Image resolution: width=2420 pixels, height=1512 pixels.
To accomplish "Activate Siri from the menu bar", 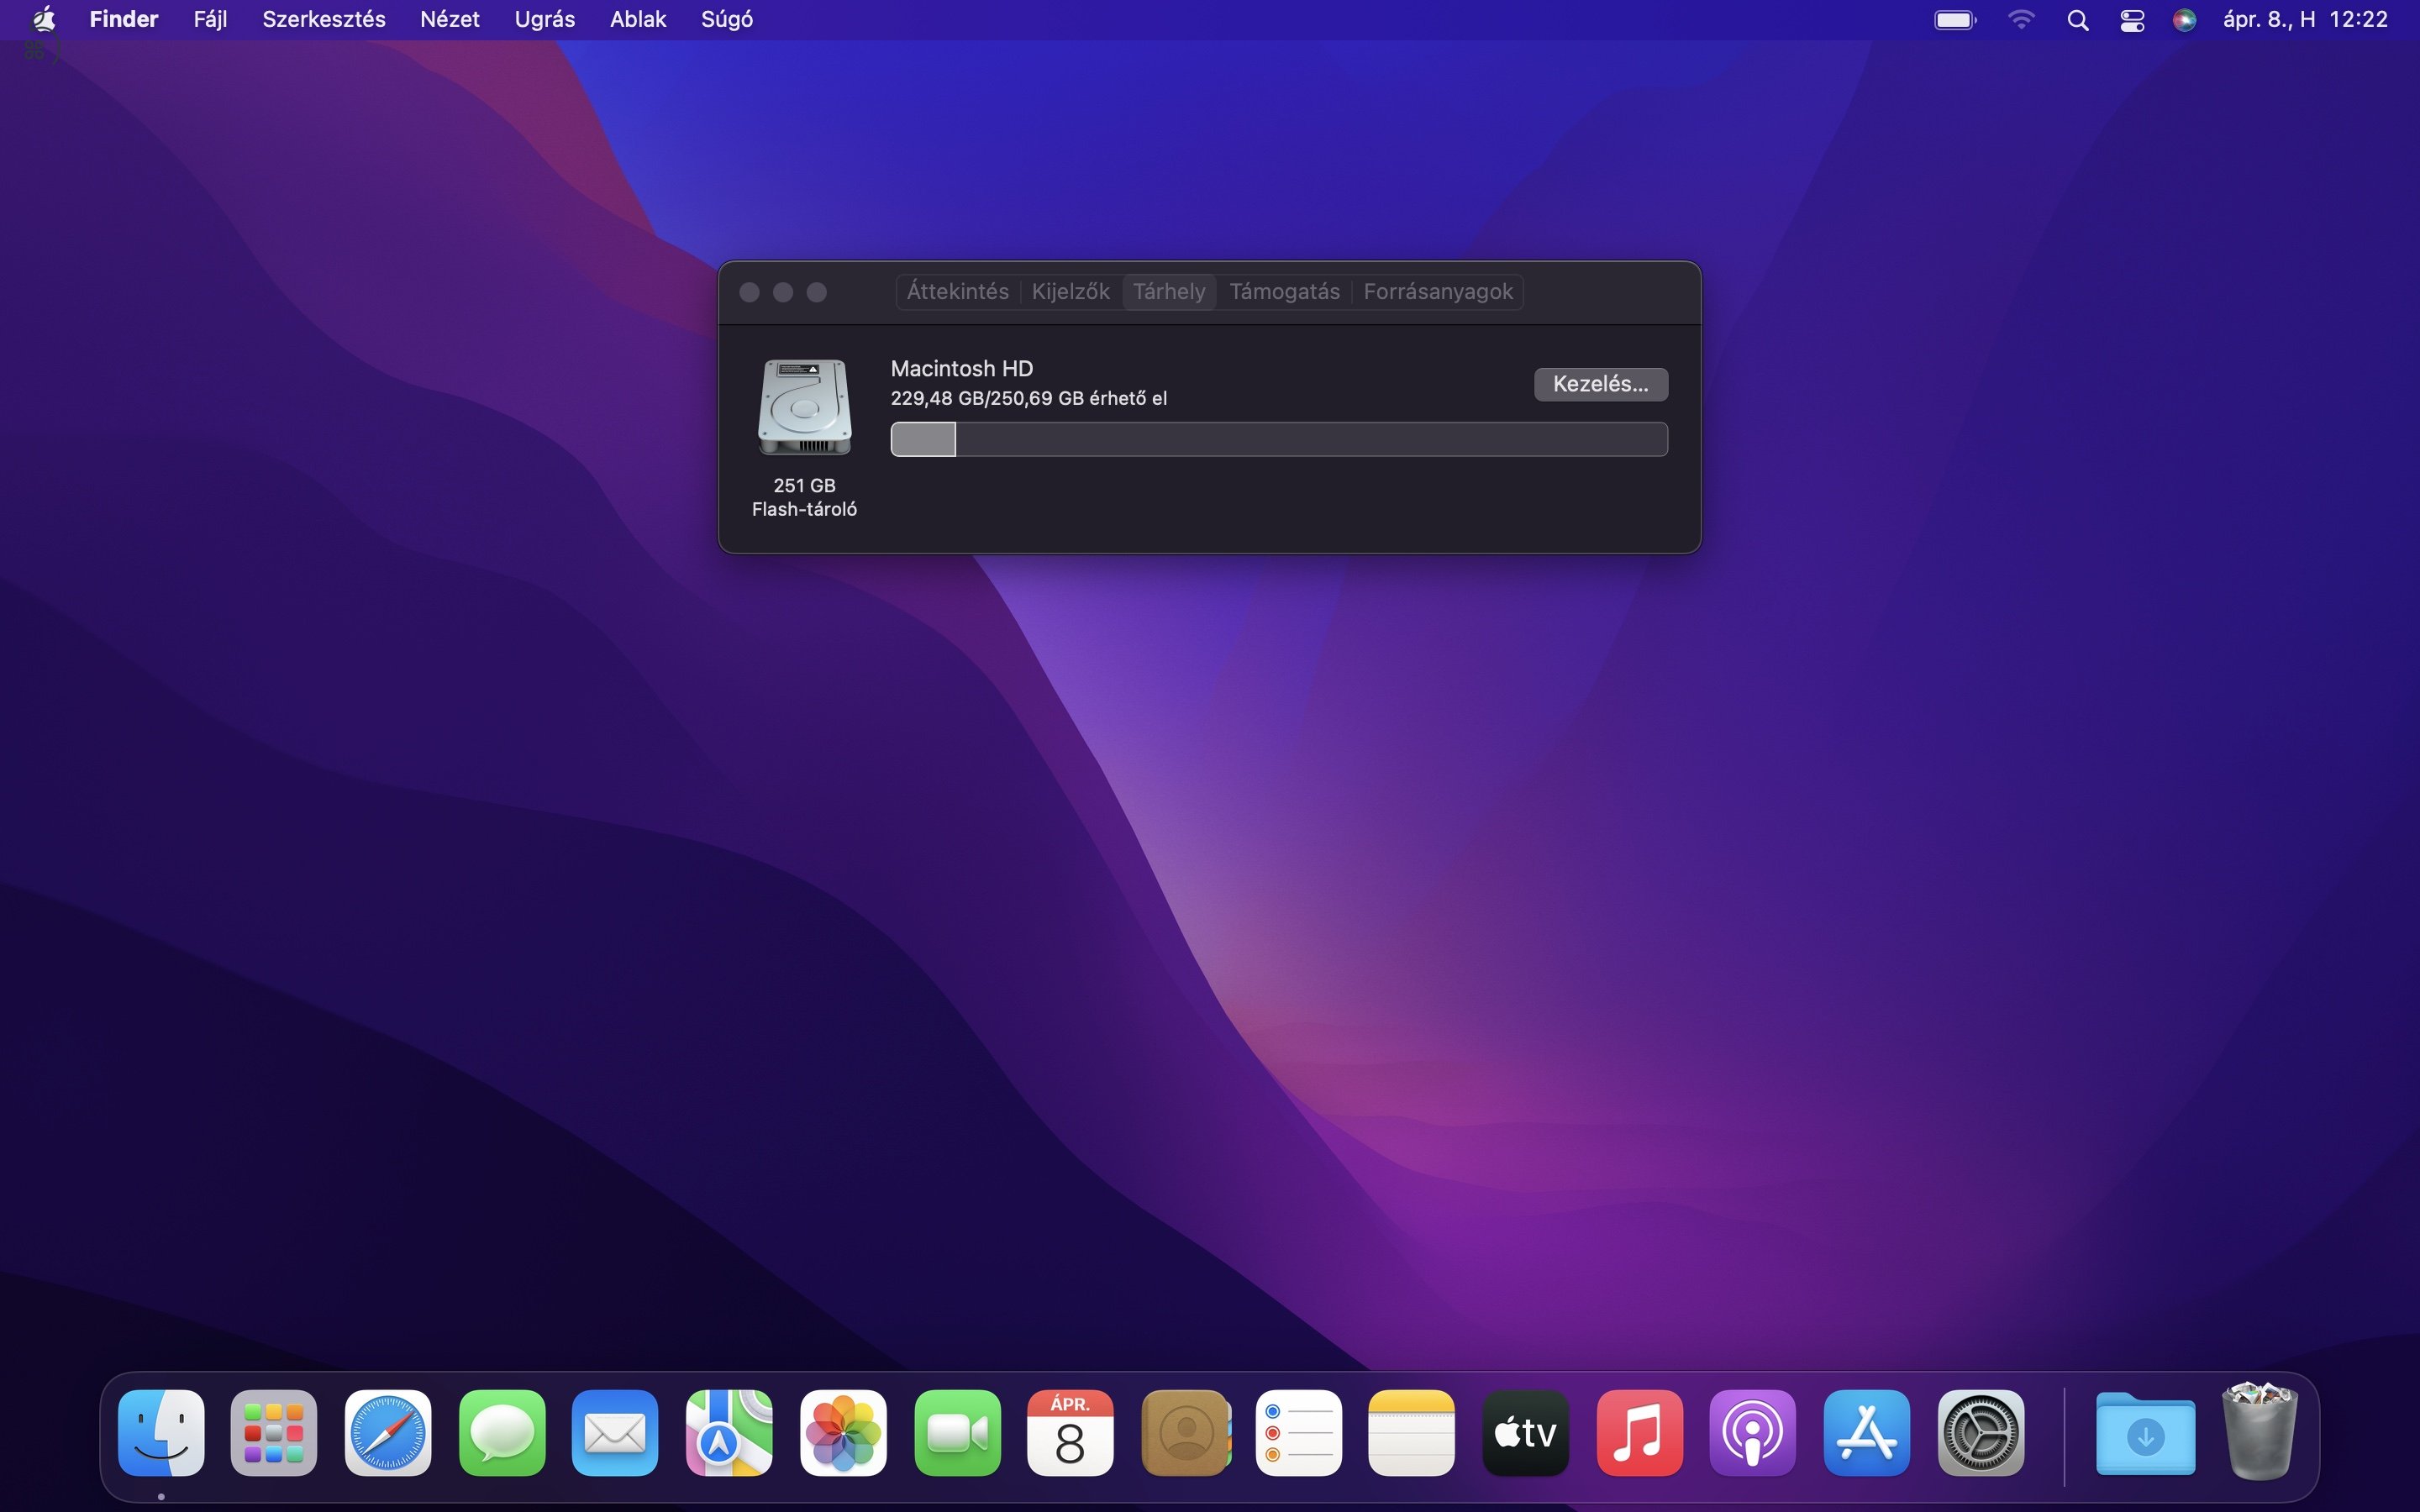I will (2184, 20).
